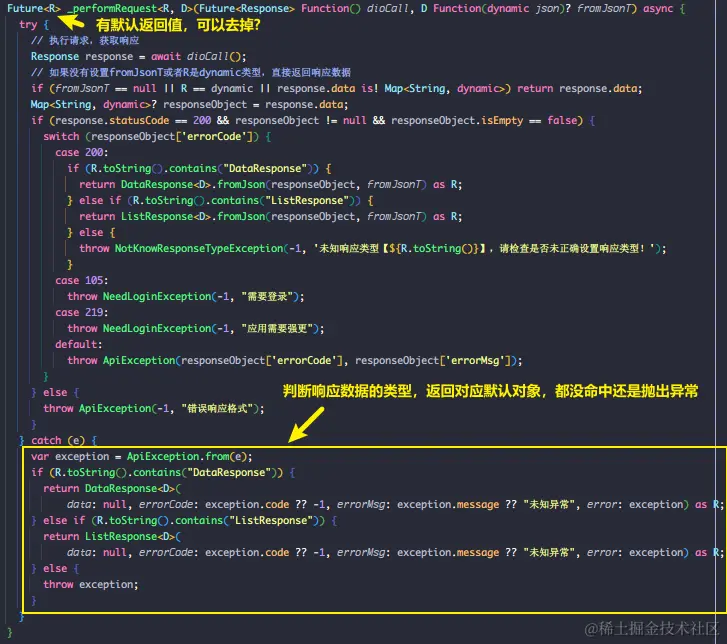Click 'await' before dioCall()
727x644 pixels.
[166, 56]
